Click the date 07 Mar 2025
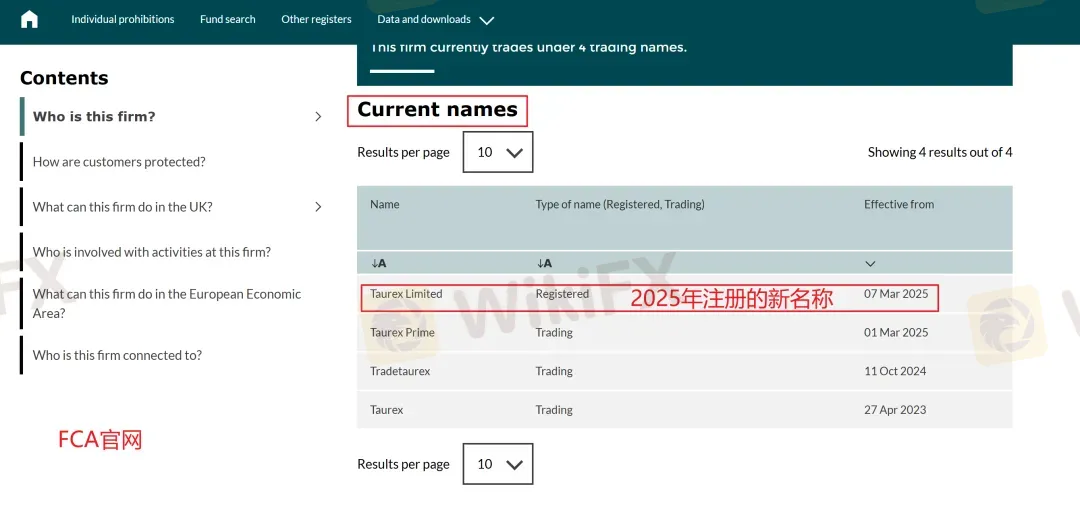 pos(896,293)
